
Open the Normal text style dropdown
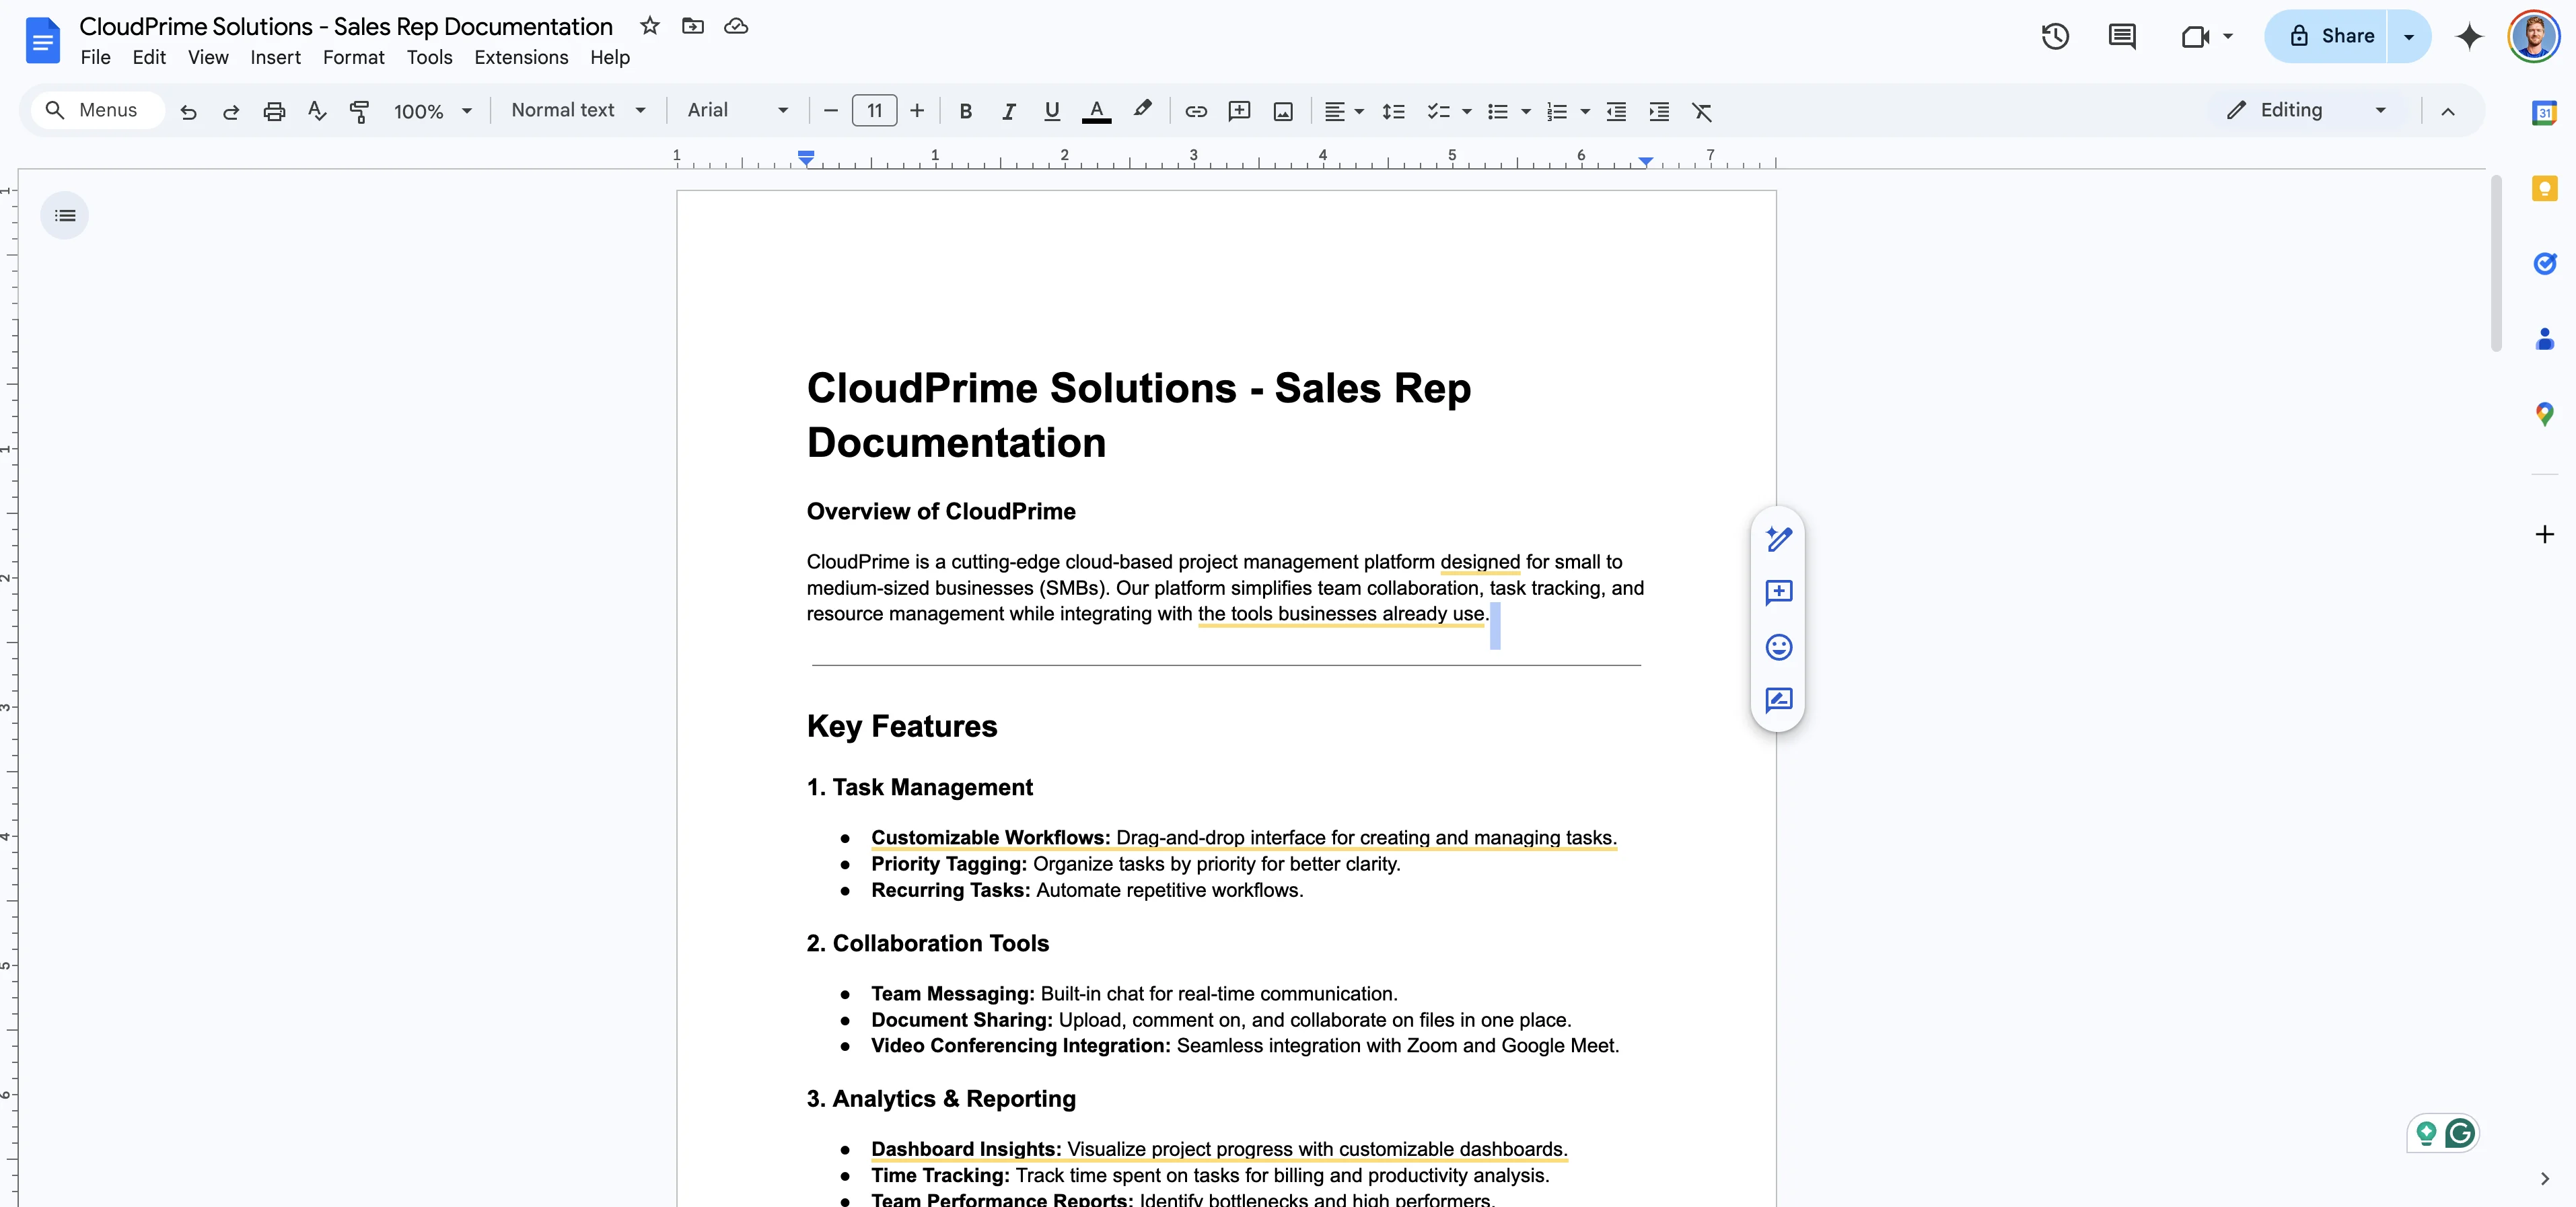[578, 111]
